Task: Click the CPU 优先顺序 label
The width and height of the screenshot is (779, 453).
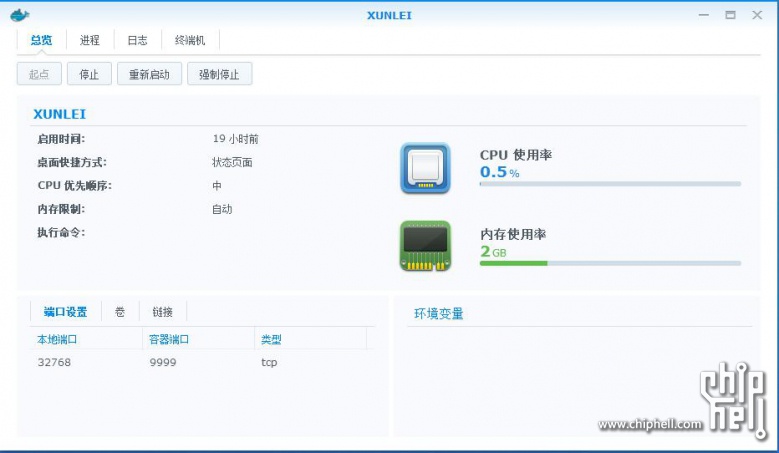Action: [75, 185]
